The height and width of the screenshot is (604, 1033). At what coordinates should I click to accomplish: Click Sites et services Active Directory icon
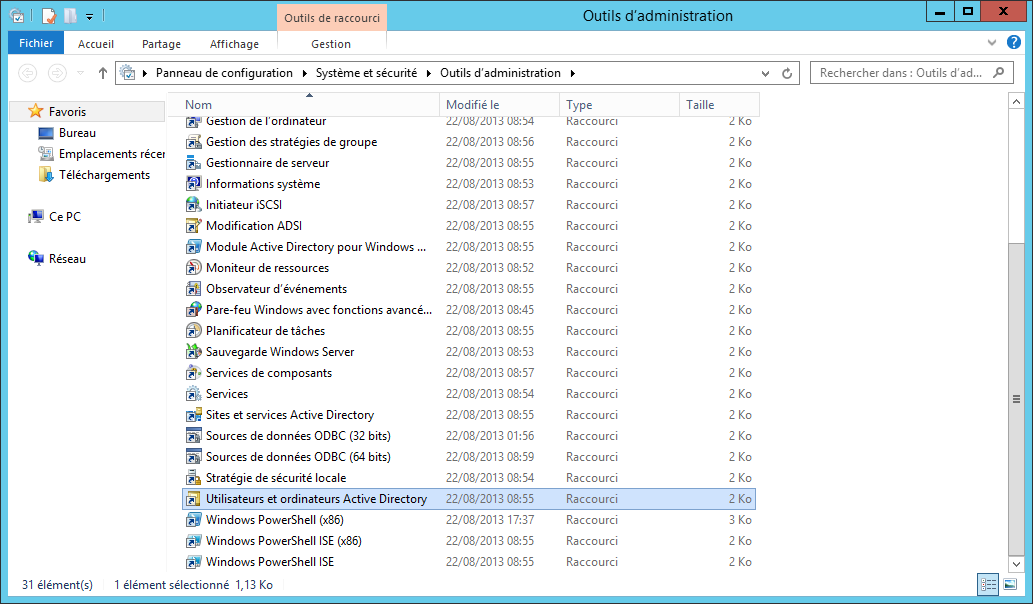(x=193, y=415)
